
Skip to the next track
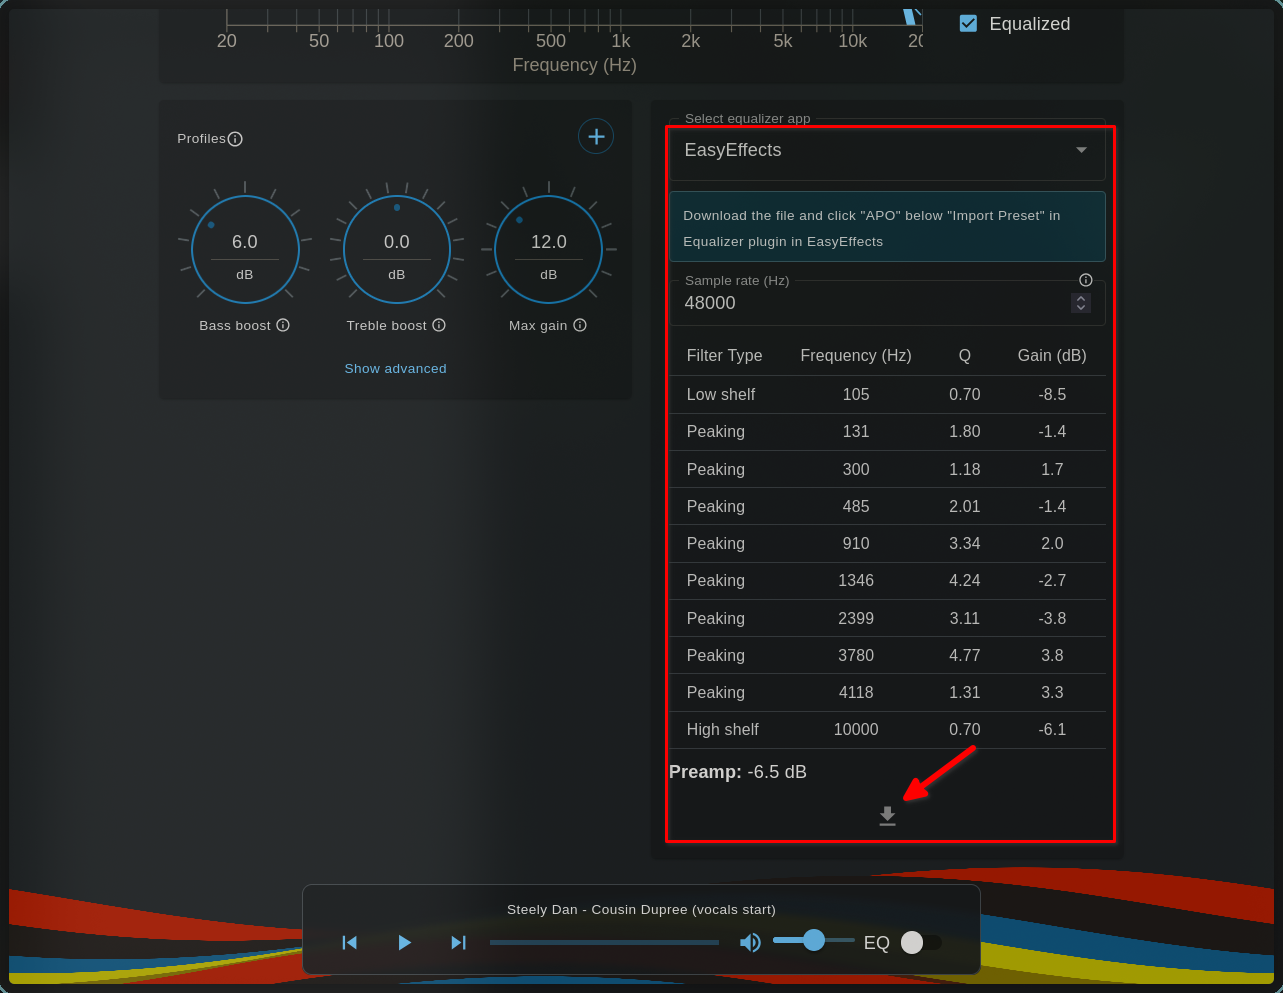click(458, 942)
